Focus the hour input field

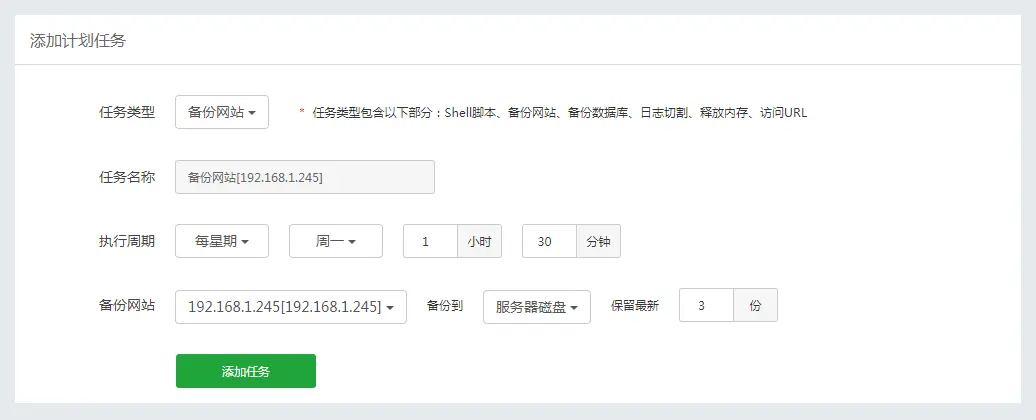click(429, 241)
